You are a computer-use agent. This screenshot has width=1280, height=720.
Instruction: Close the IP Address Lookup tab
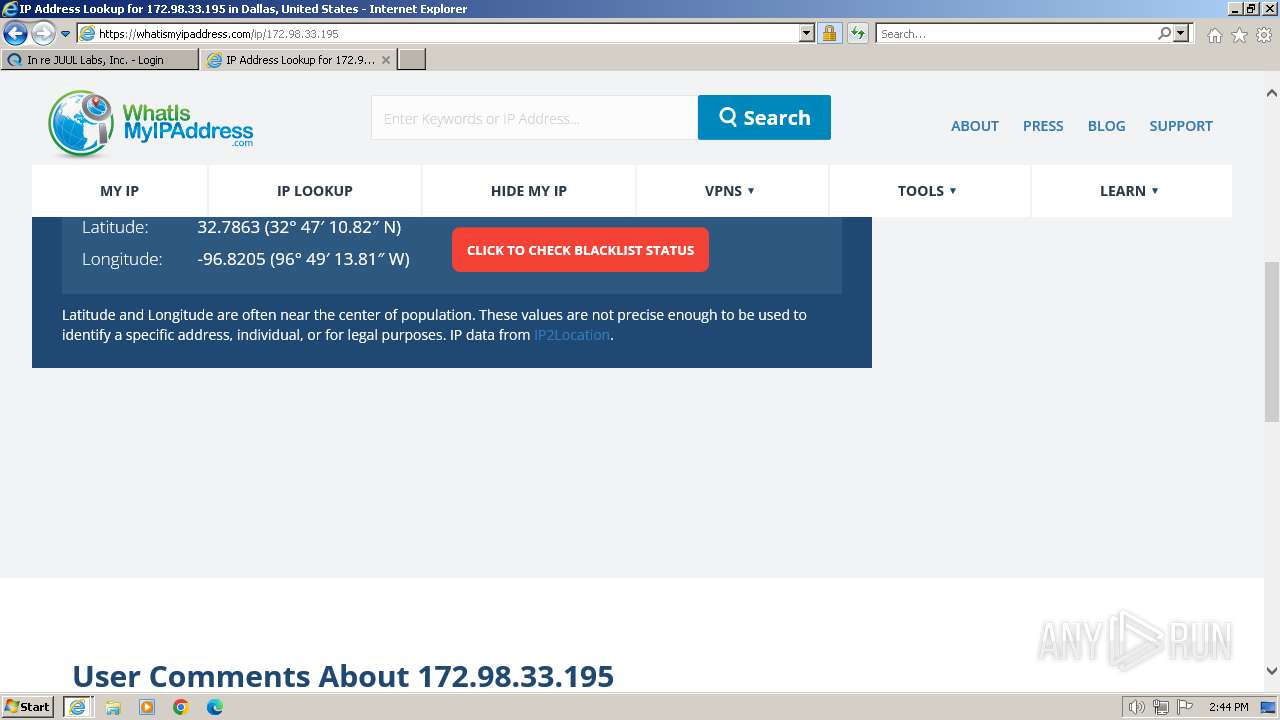[386, 60]
